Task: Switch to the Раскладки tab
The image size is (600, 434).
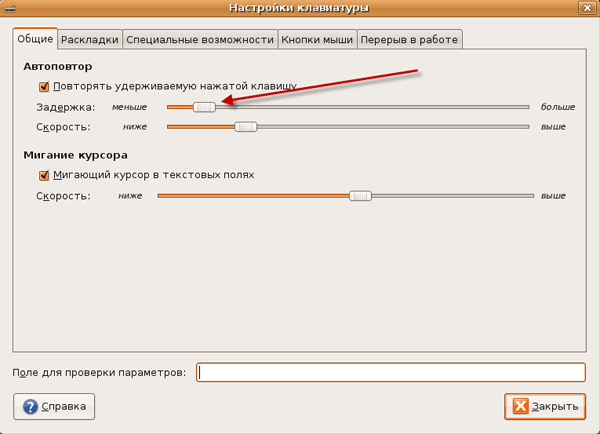Action: click(x=90, y=40)
